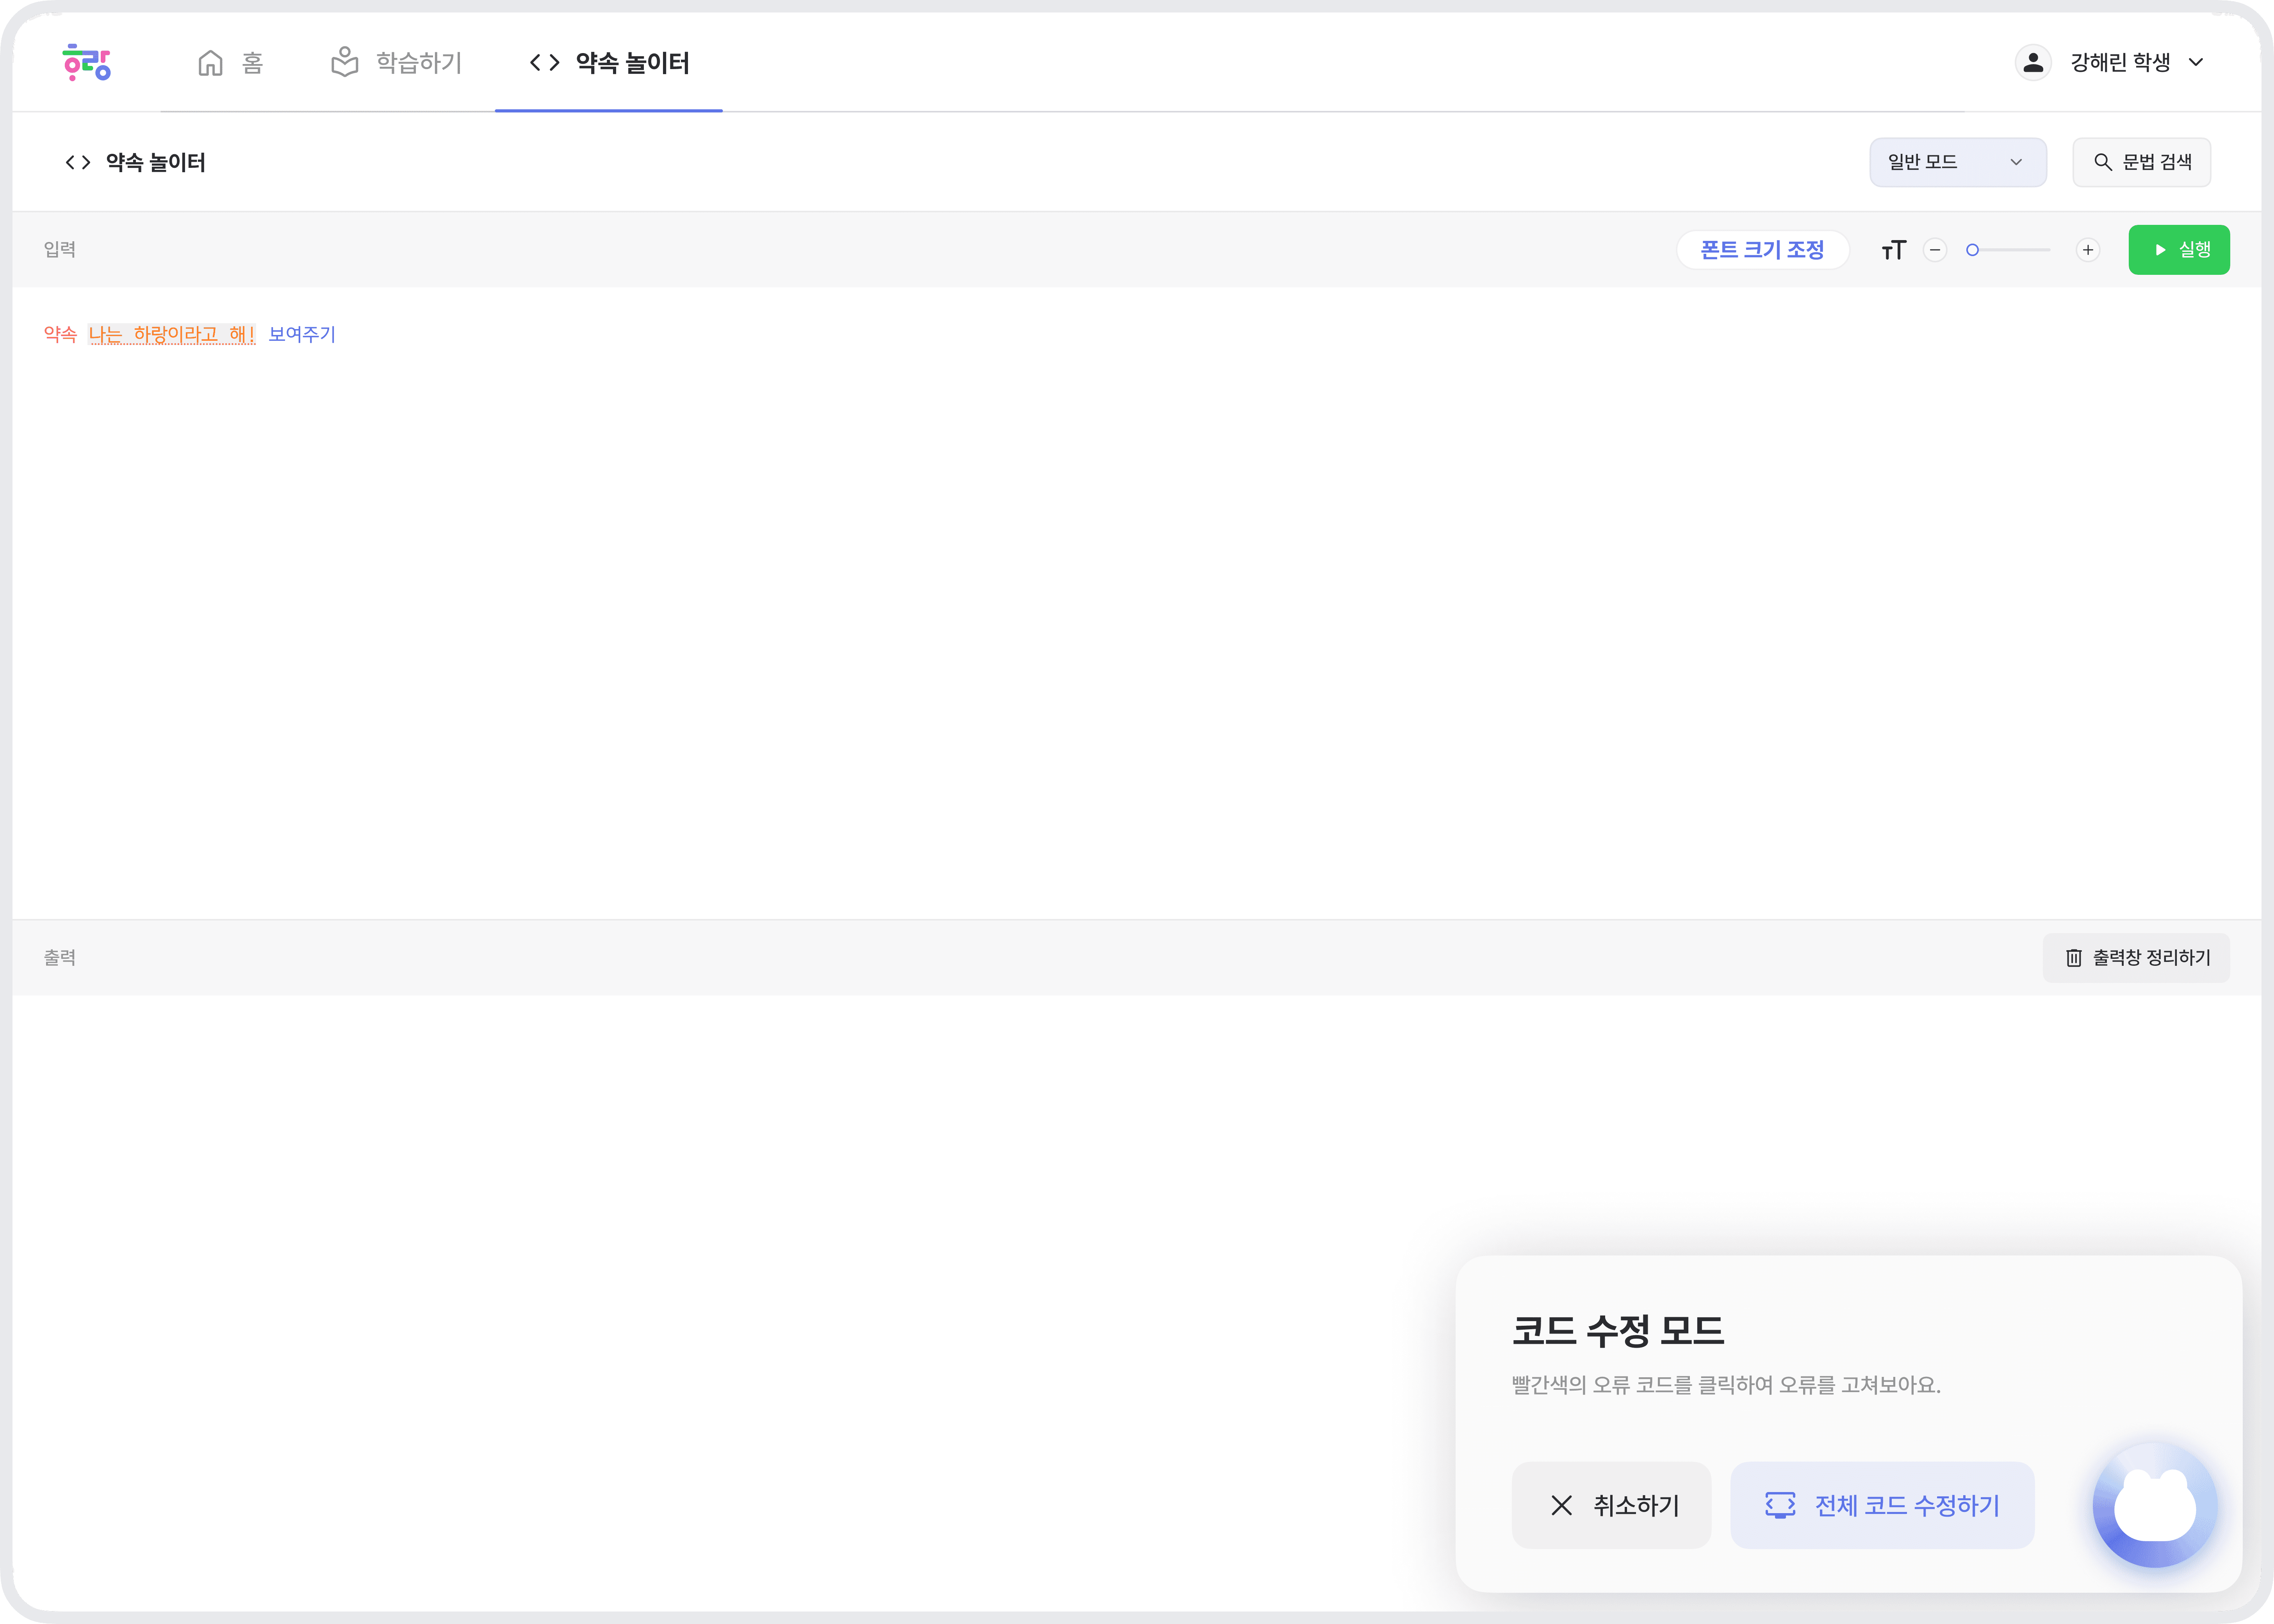Click the 코드 수정 모드 heading
Screen dimensions: 2274x1624
[x=1618, y=1330]
